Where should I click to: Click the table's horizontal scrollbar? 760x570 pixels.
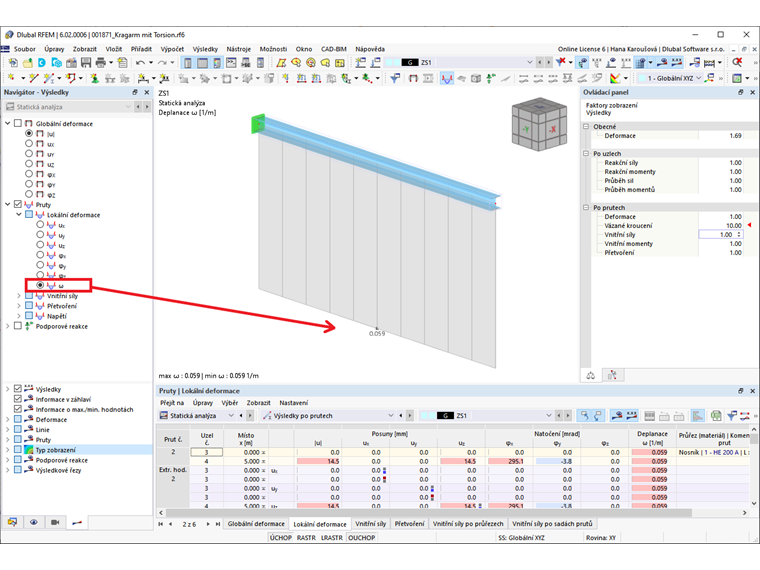pos(429,512)
